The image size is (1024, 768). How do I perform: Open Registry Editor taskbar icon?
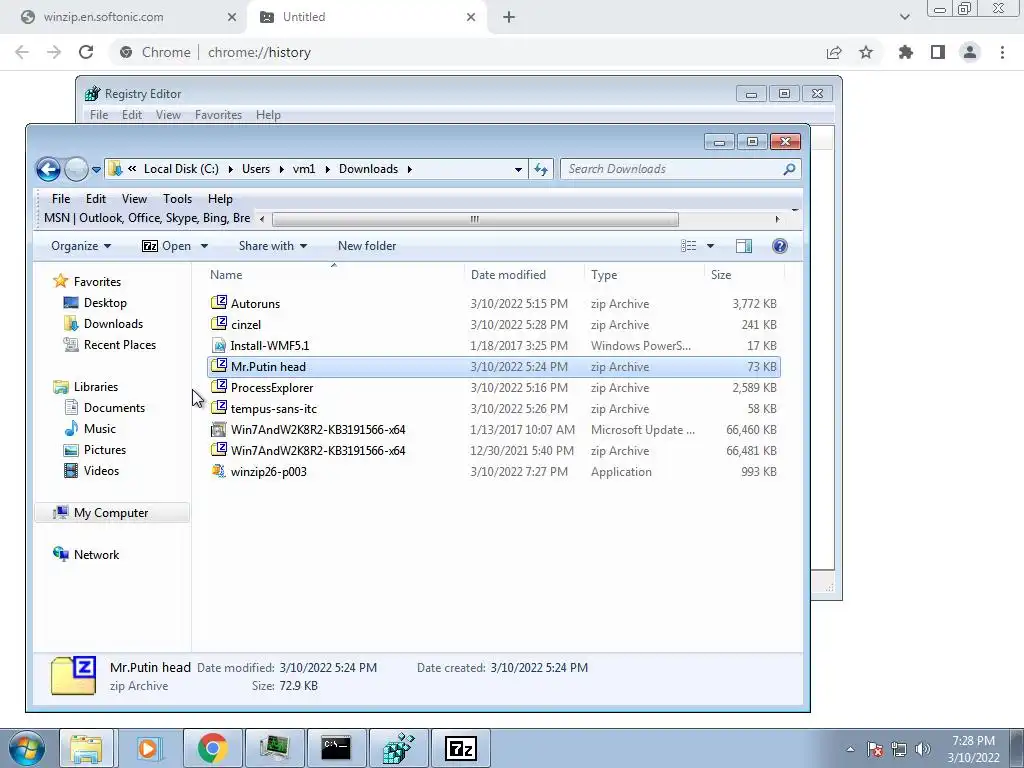(398, 748)
